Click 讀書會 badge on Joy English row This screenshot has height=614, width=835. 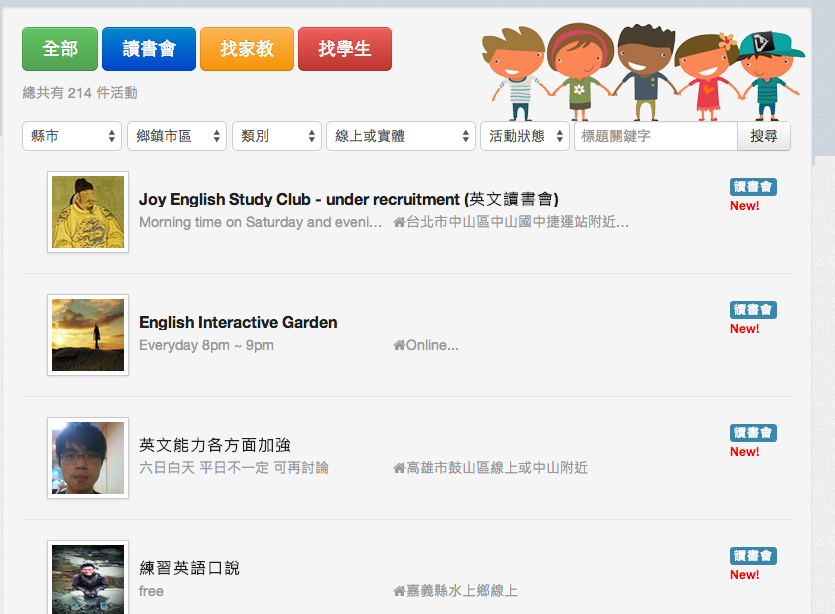pyautogui.click(x=753, y=187)
